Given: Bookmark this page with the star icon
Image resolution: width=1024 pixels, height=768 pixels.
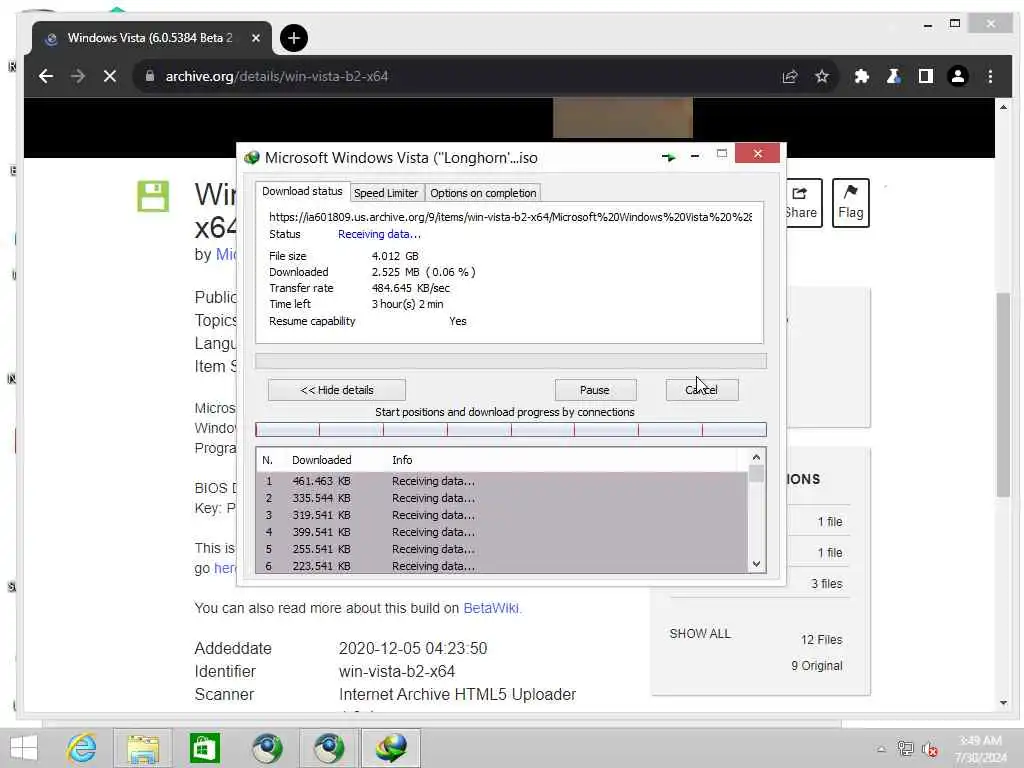Looking at the screenshot, I should tap(822, 76).
